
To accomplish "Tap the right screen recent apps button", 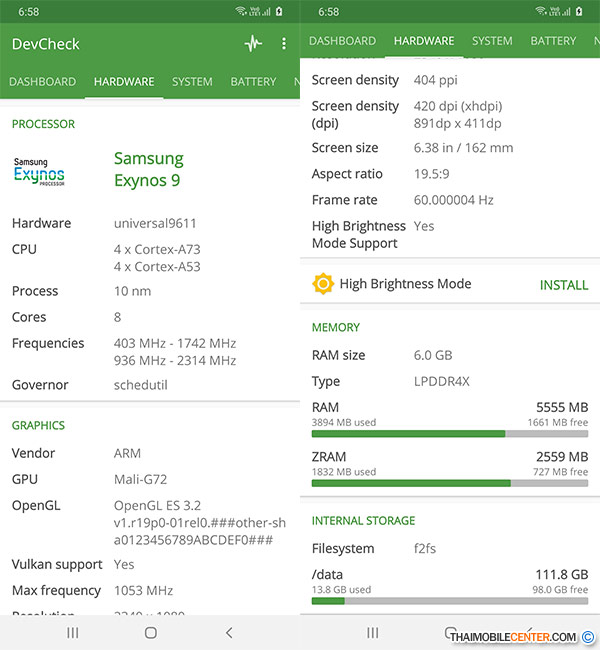I will point(372,633).
